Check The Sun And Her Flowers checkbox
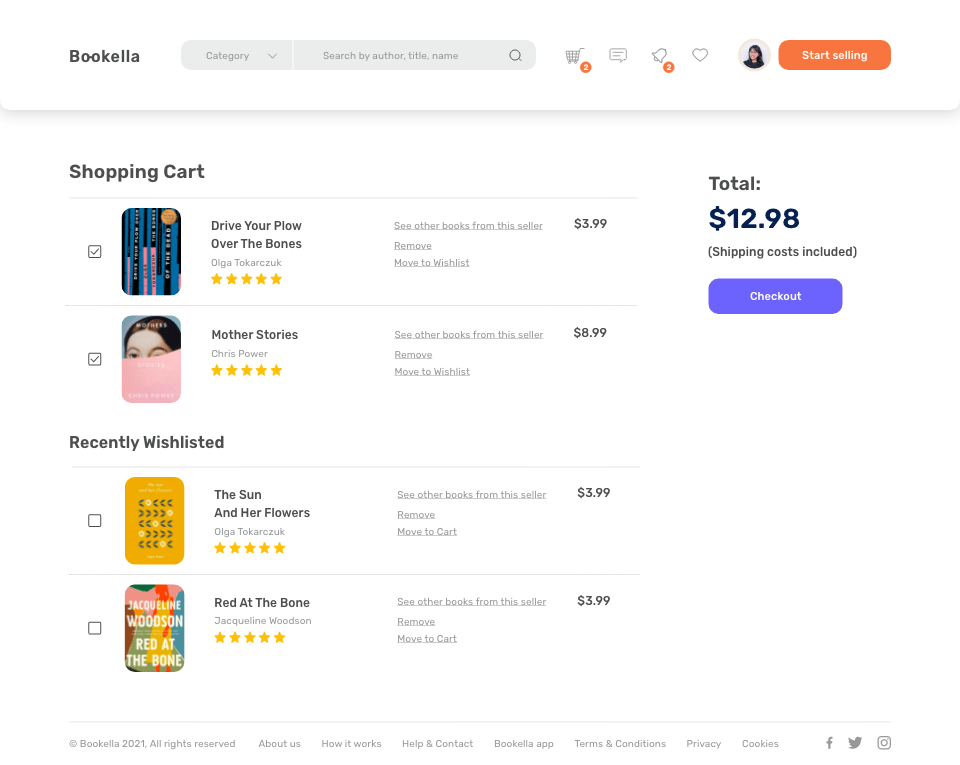The image size is (960, 765). click(94, 521)
